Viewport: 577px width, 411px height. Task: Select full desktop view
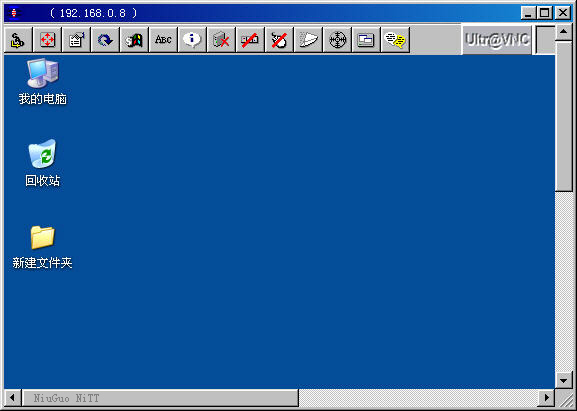[366, 39]
